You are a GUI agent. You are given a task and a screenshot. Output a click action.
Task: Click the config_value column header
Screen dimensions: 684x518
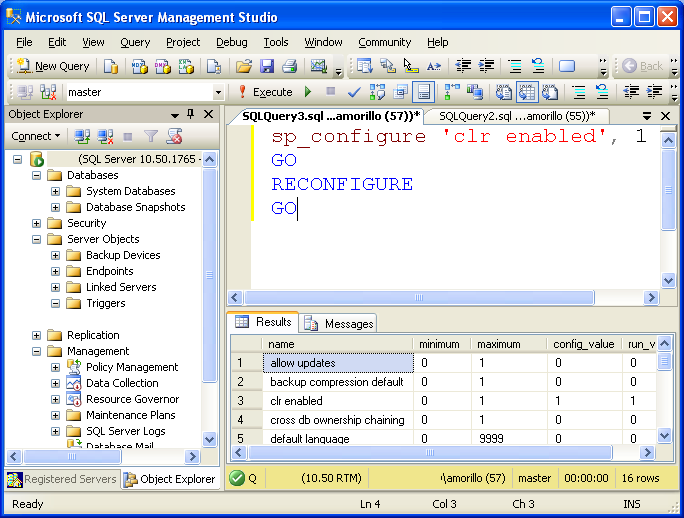584,344
